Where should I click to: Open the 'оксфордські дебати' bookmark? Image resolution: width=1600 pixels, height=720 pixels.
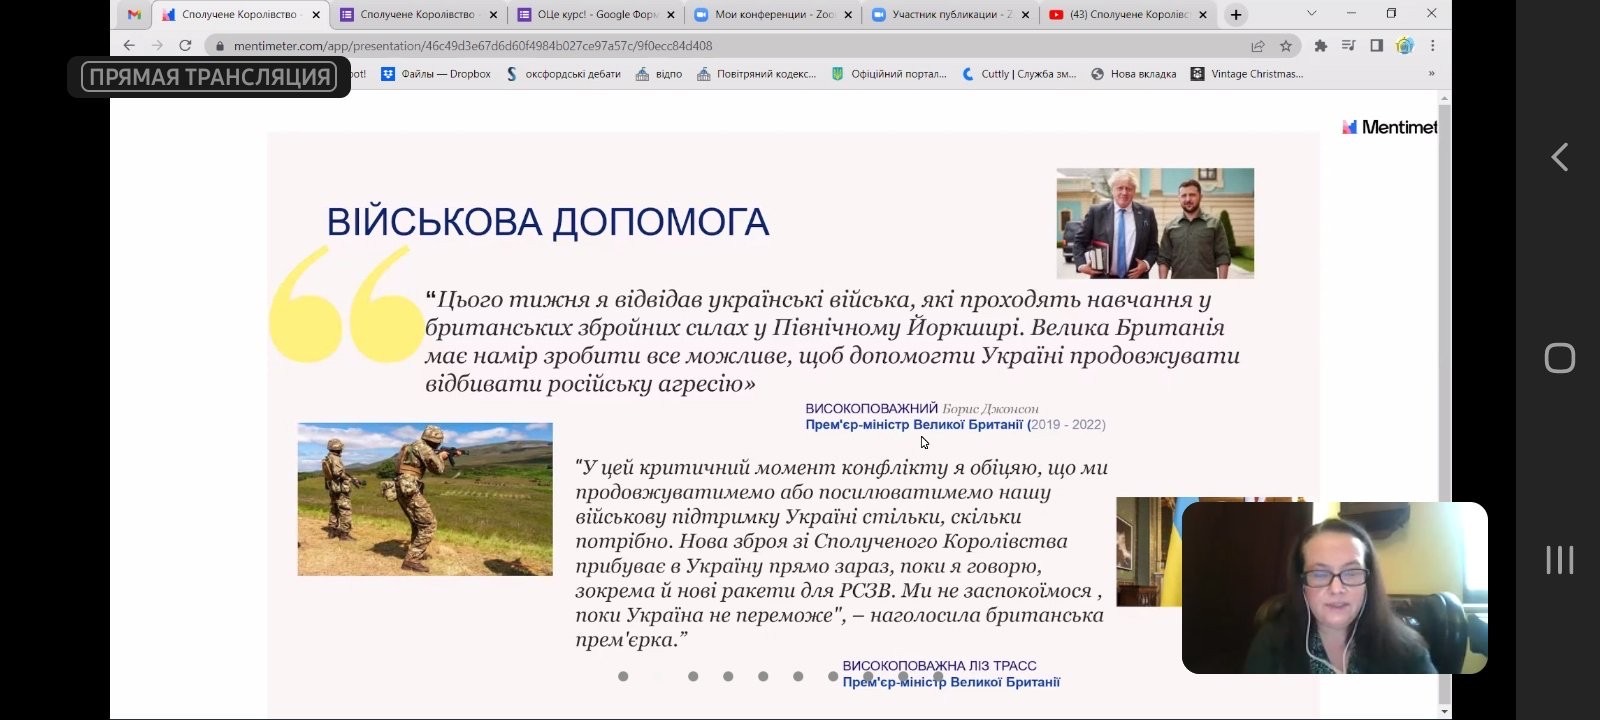pyautogui.click(x=563, y=74)
